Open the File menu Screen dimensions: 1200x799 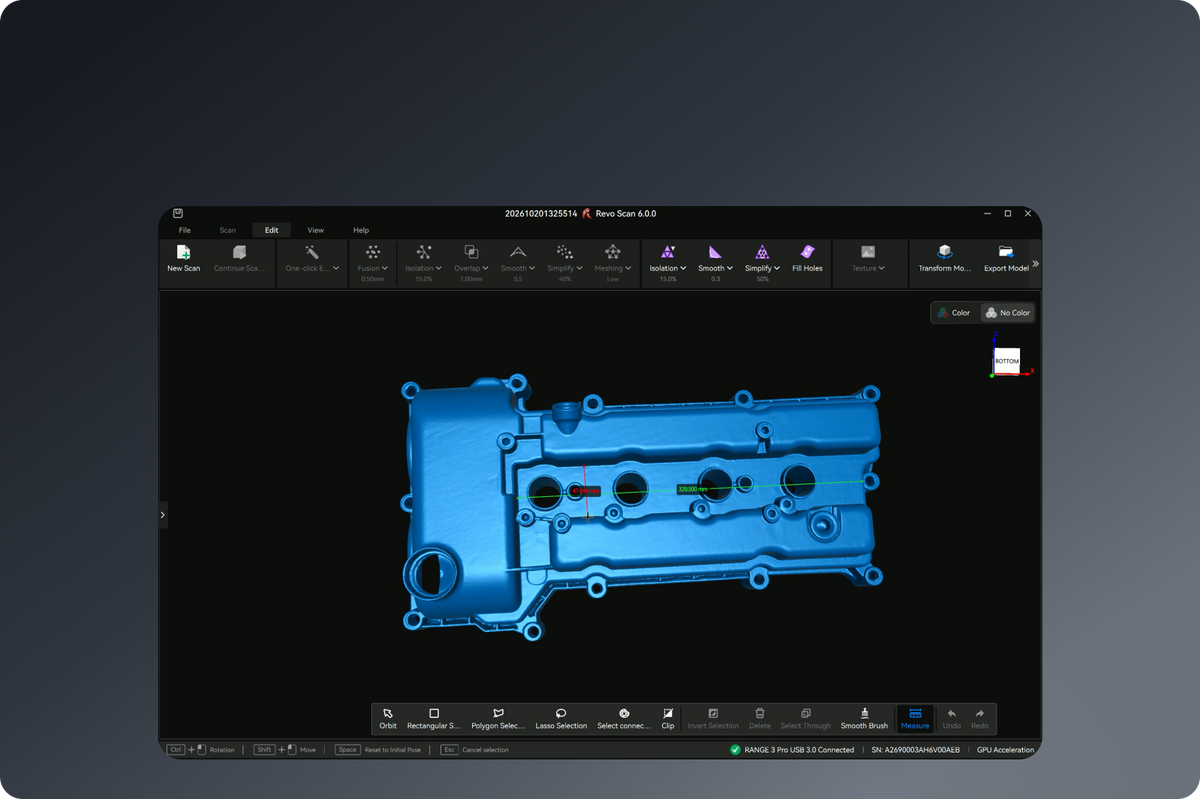[x=185, y=230]
